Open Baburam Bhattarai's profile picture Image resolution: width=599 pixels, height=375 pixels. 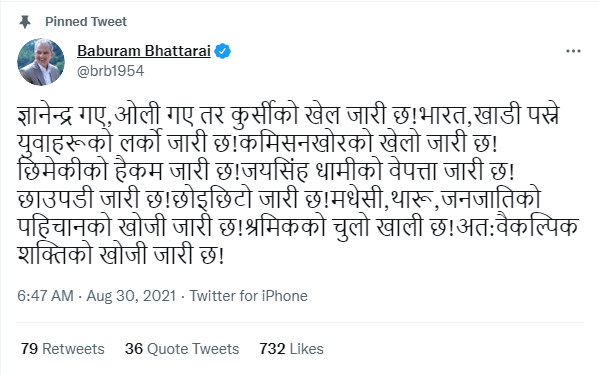(41, 61)
